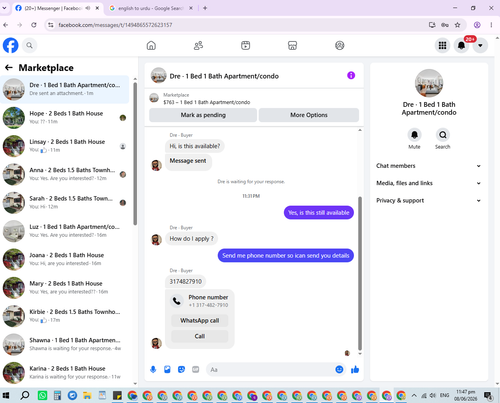Show hidden system tray icons
Viewport: 500px width, 403px height.
click(414, 396)
